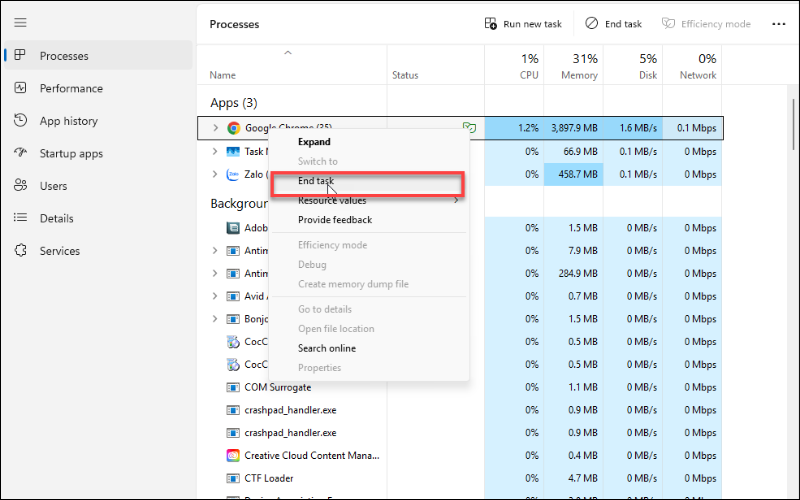Click the App history clock icon
The width and height of the screenshot is (800, 500).
click(20, 120)
